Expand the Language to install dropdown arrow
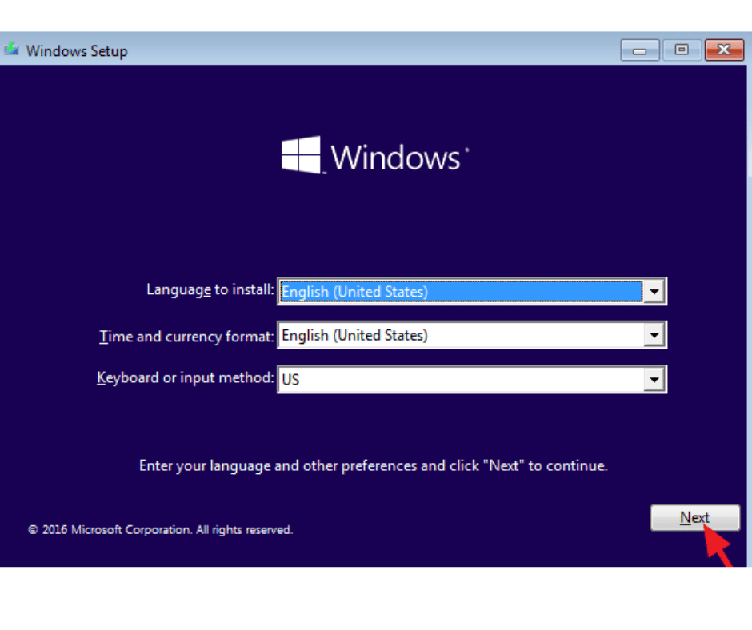The image size is (752, 630). [x=654, y=291]
